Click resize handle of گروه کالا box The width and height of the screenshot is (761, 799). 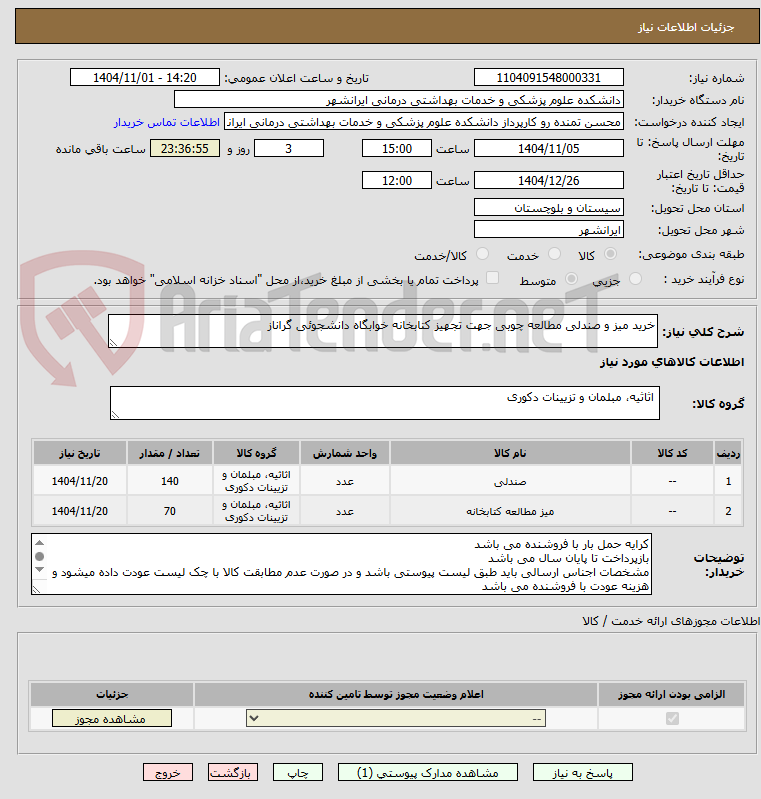[115, 415]
